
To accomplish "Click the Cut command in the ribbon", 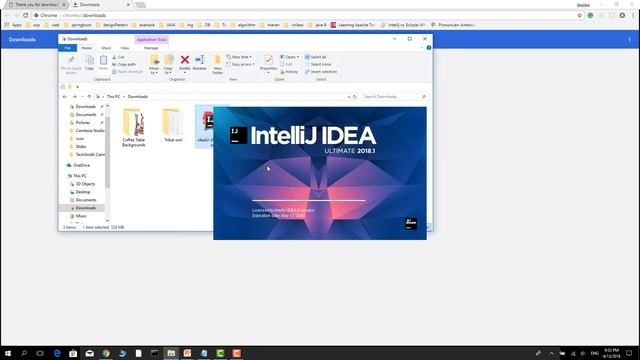I will click(x=118, y=57).
